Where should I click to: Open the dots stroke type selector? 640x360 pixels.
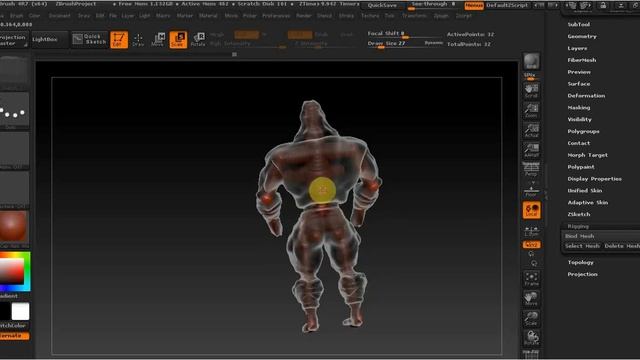14,111
